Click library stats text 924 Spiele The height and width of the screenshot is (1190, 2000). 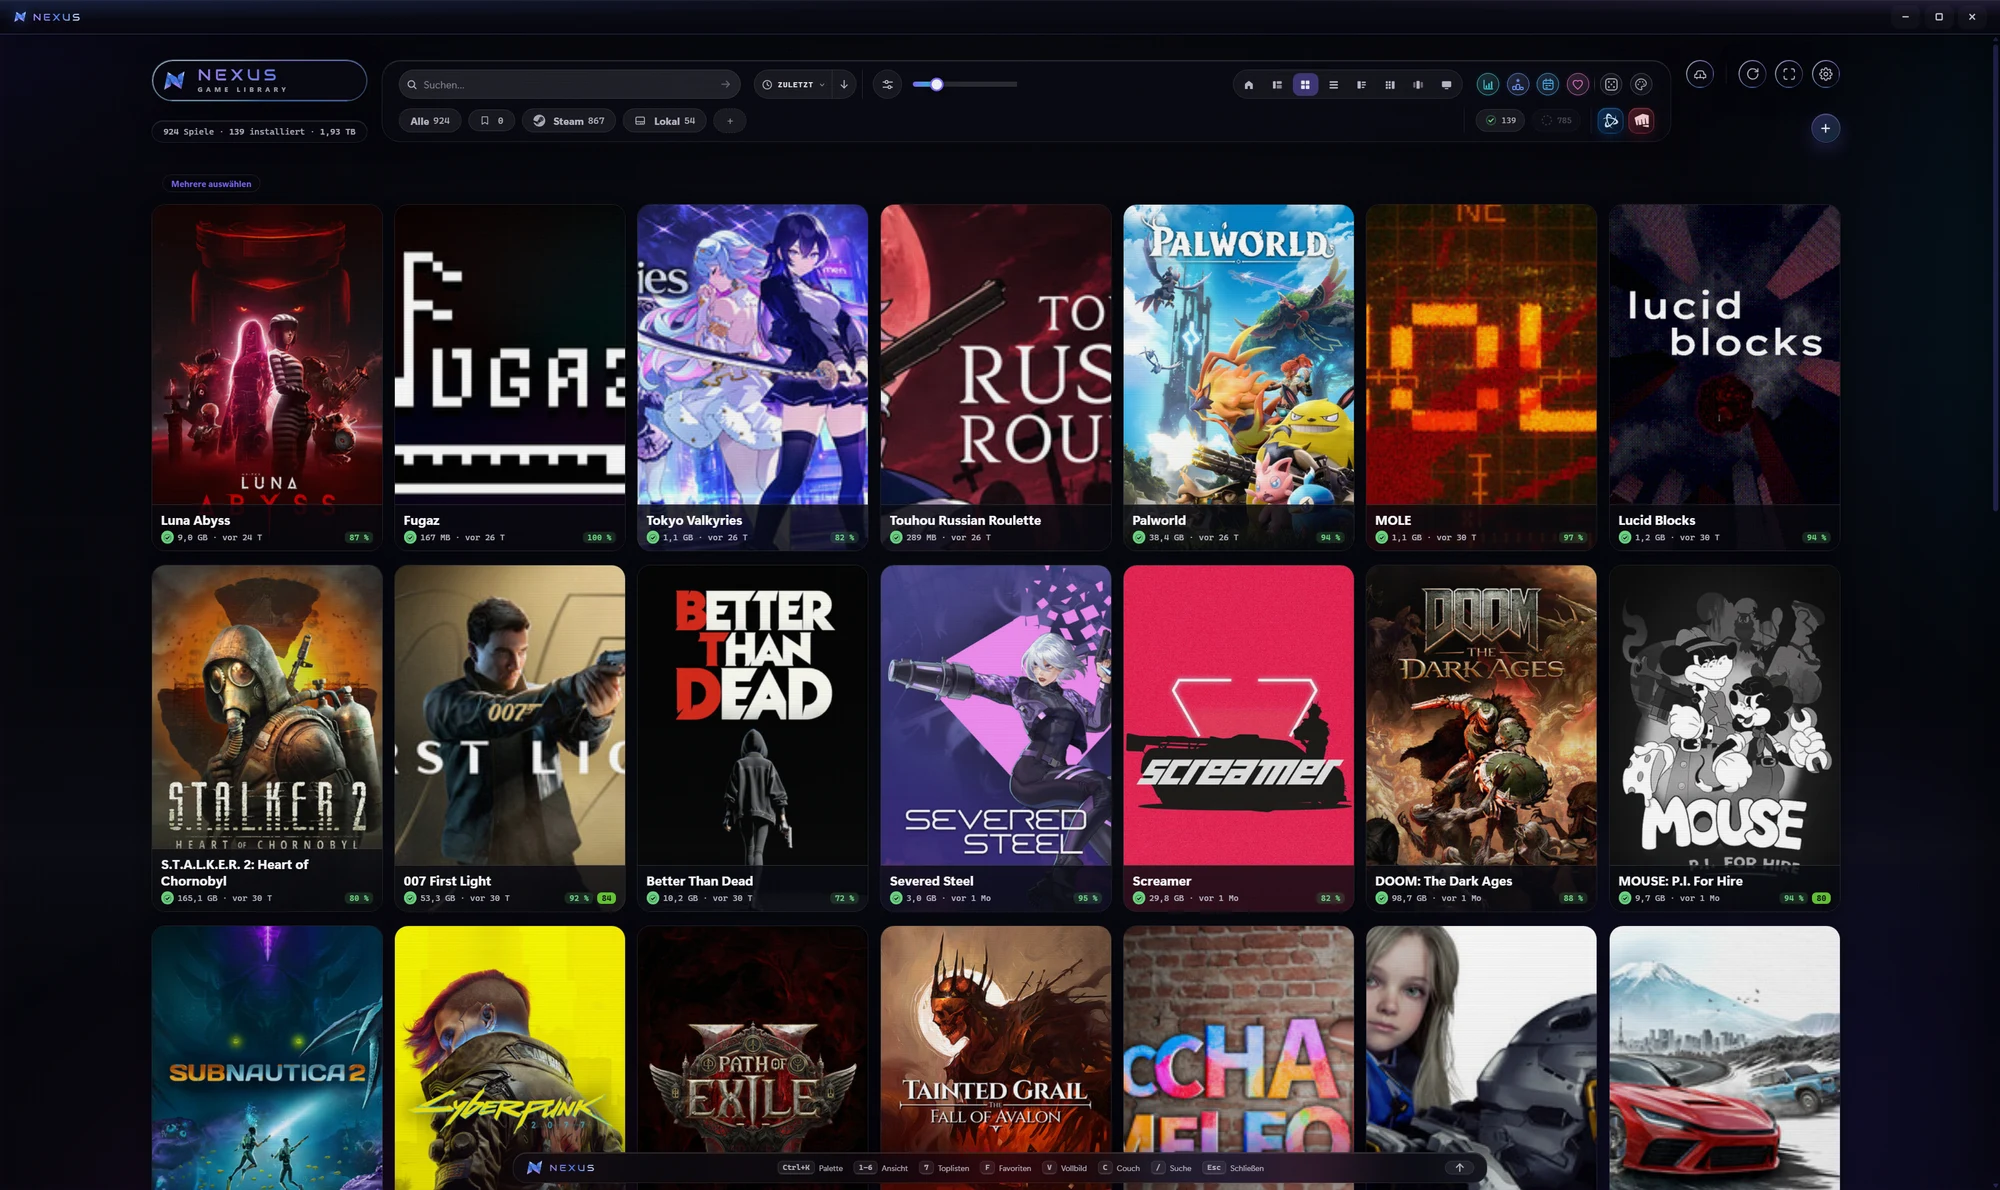[x=259, y=132]
